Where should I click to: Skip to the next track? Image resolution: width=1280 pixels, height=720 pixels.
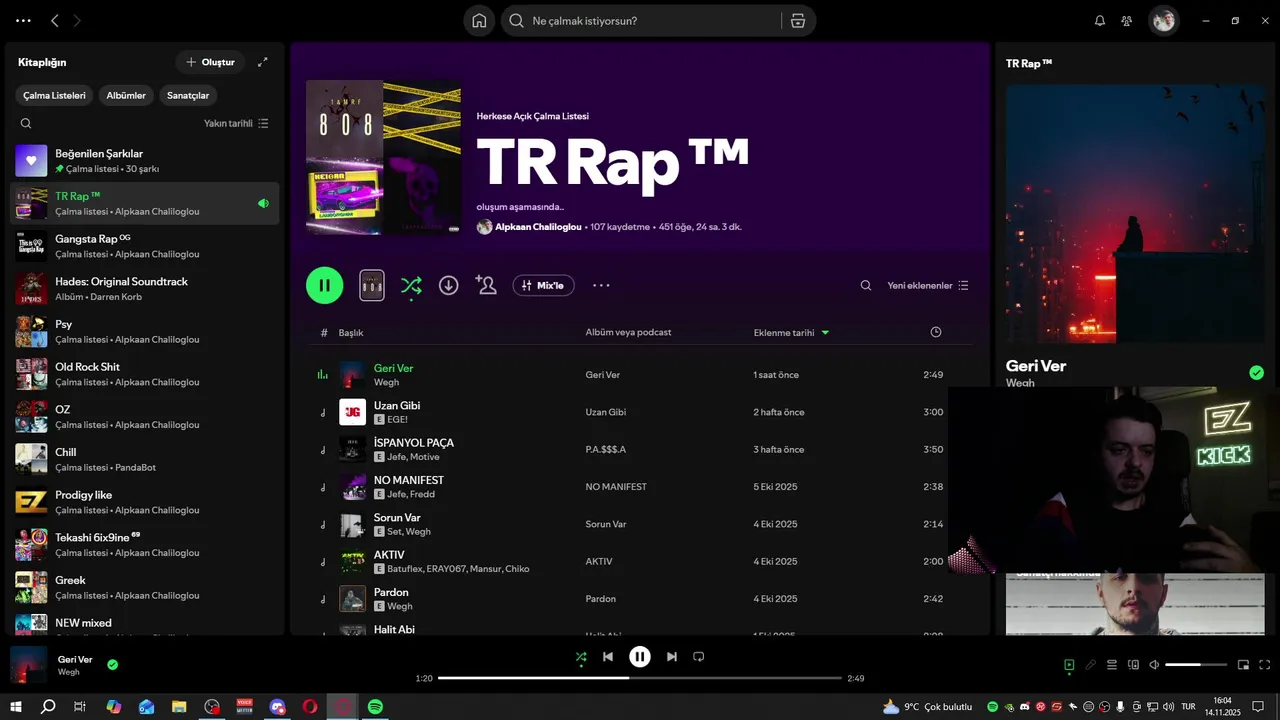[672, 657]
